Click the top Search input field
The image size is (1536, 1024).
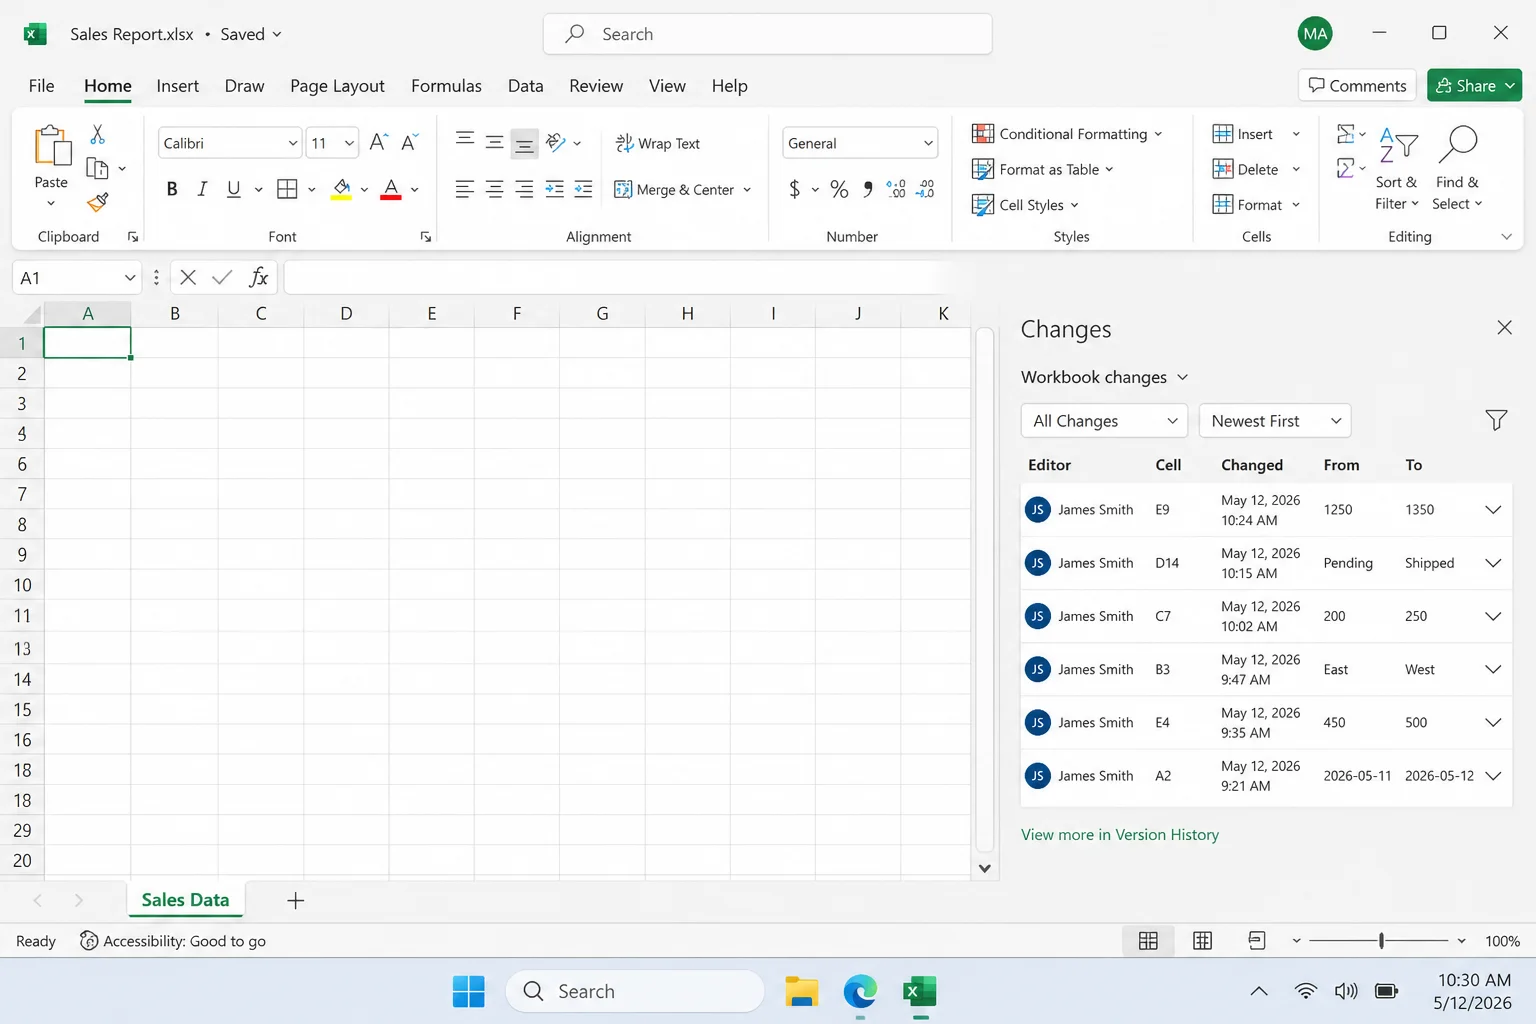click(x=768, y=34)
